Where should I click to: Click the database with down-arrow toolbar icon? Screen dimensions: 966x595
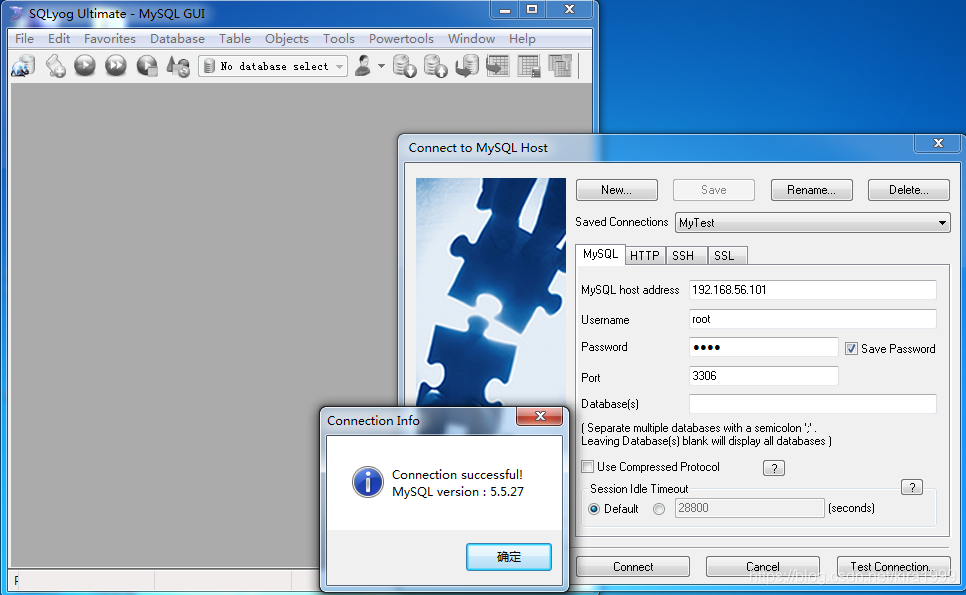[x=405, y=66]
